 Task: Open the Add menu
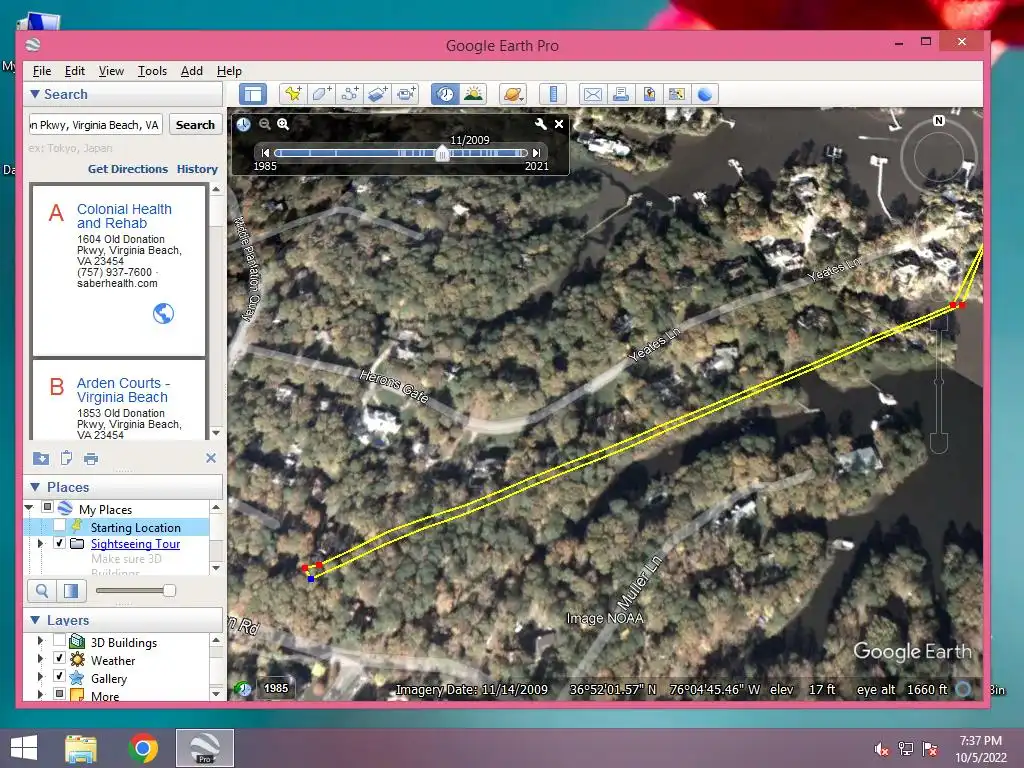point(191,71)
